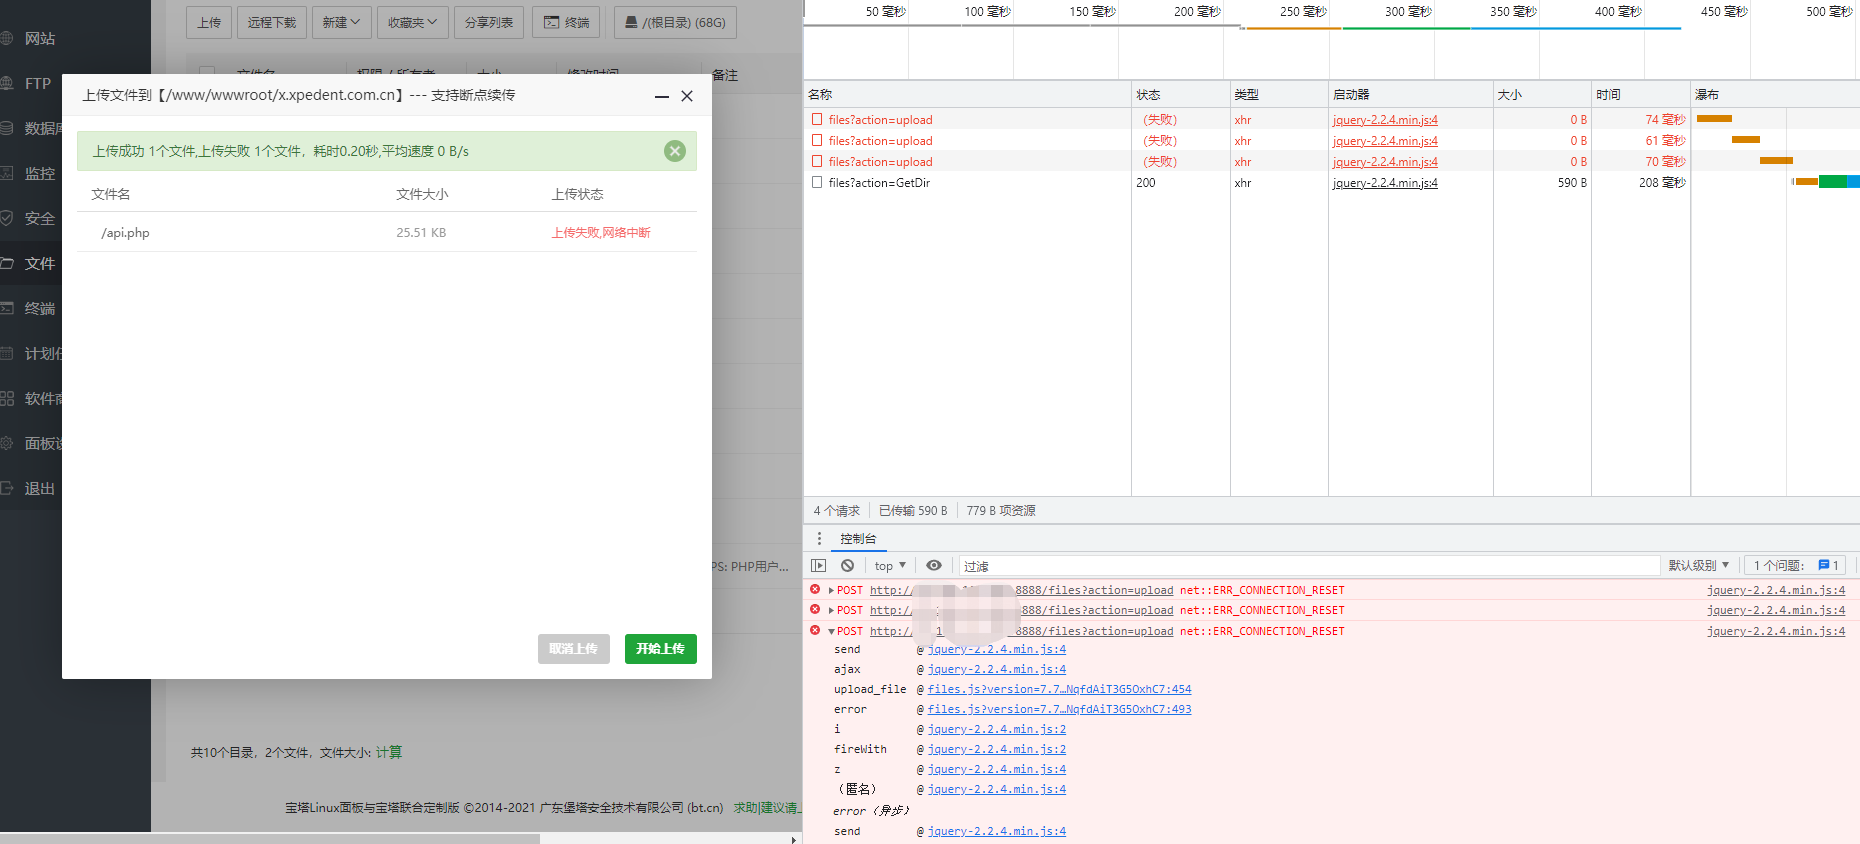This screenshot has height=844, width=1860.
Task: Click the 开始上传 start upload button
Action: [660, 649]
